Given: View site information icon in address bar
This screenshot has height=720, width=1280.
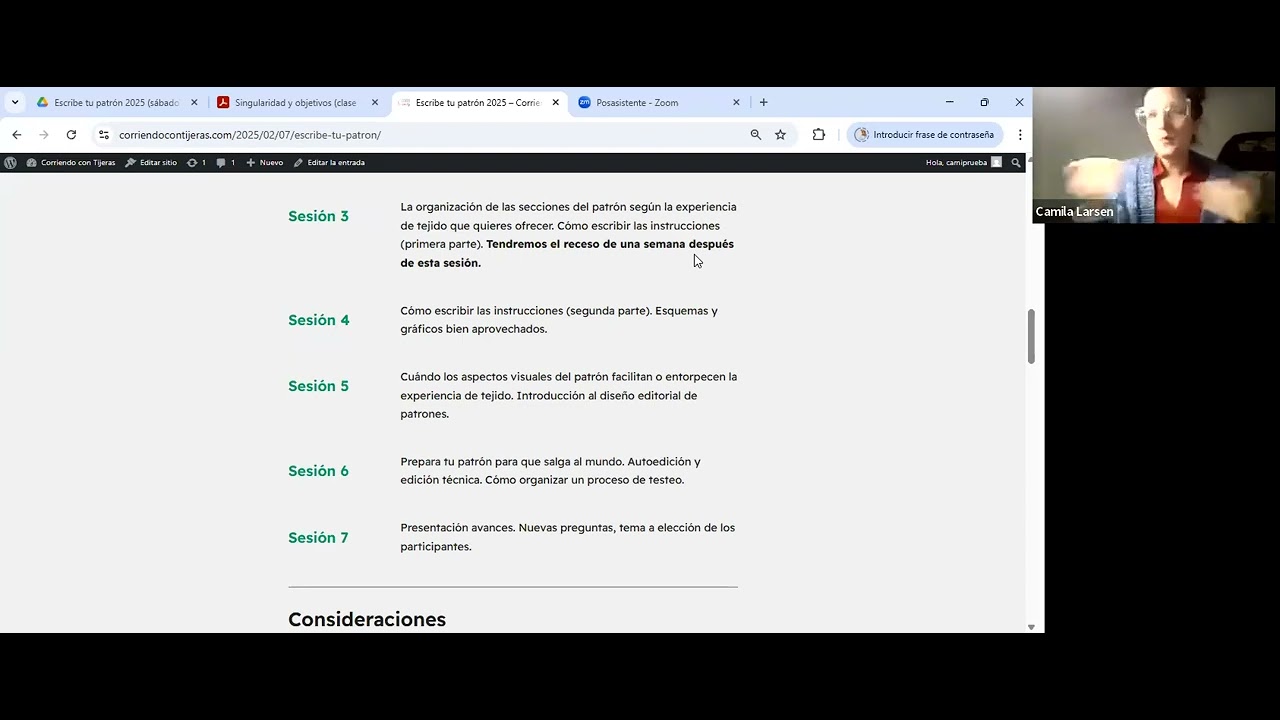Looking at the screenshot, I should [103, 134].
